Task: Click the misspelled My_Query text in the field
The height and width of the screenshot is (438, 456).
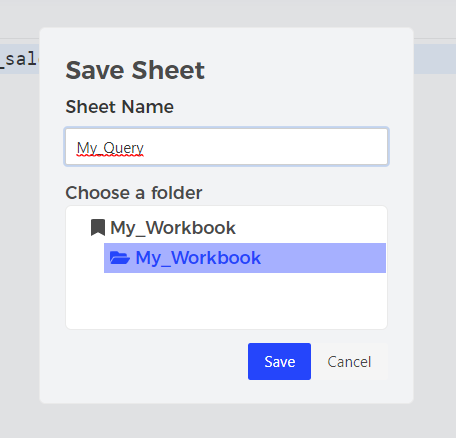Action: click(x=110, y=148)
